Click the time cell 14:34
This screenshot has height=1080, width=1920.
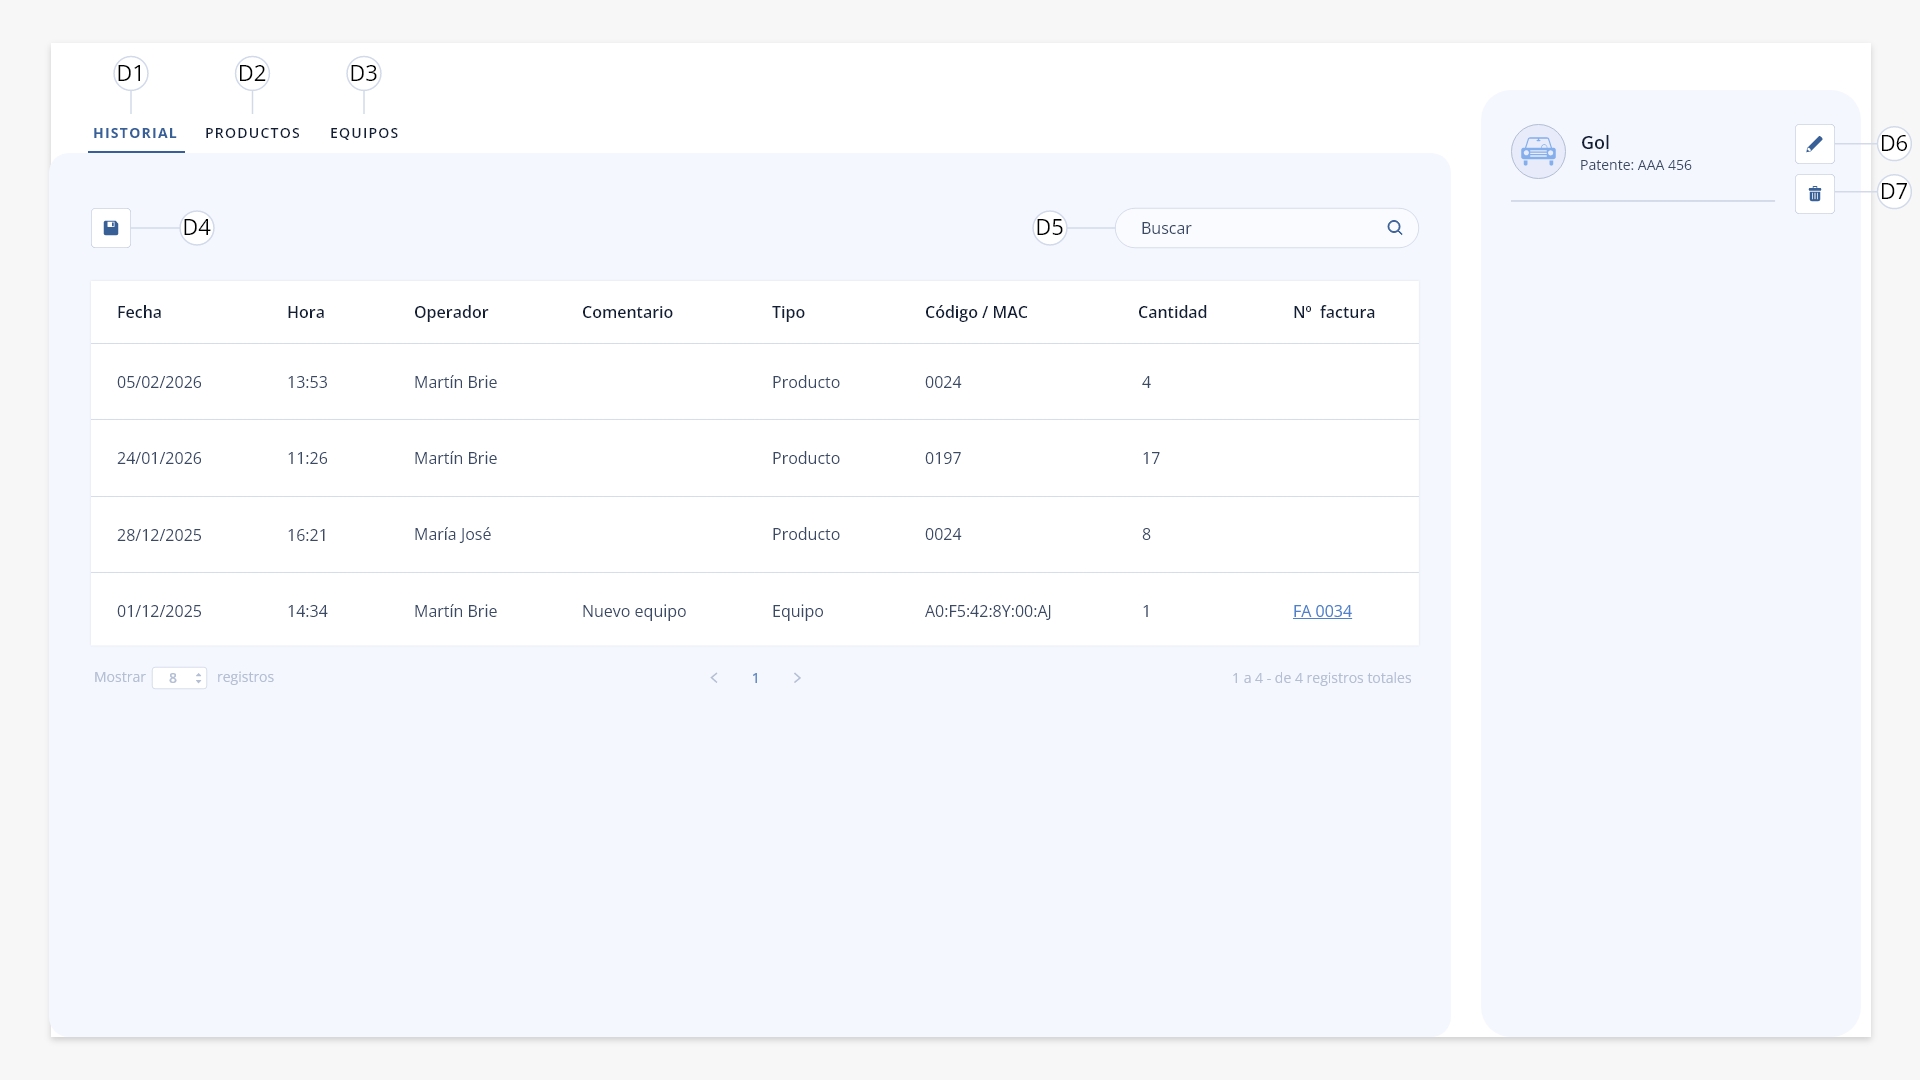307,611
